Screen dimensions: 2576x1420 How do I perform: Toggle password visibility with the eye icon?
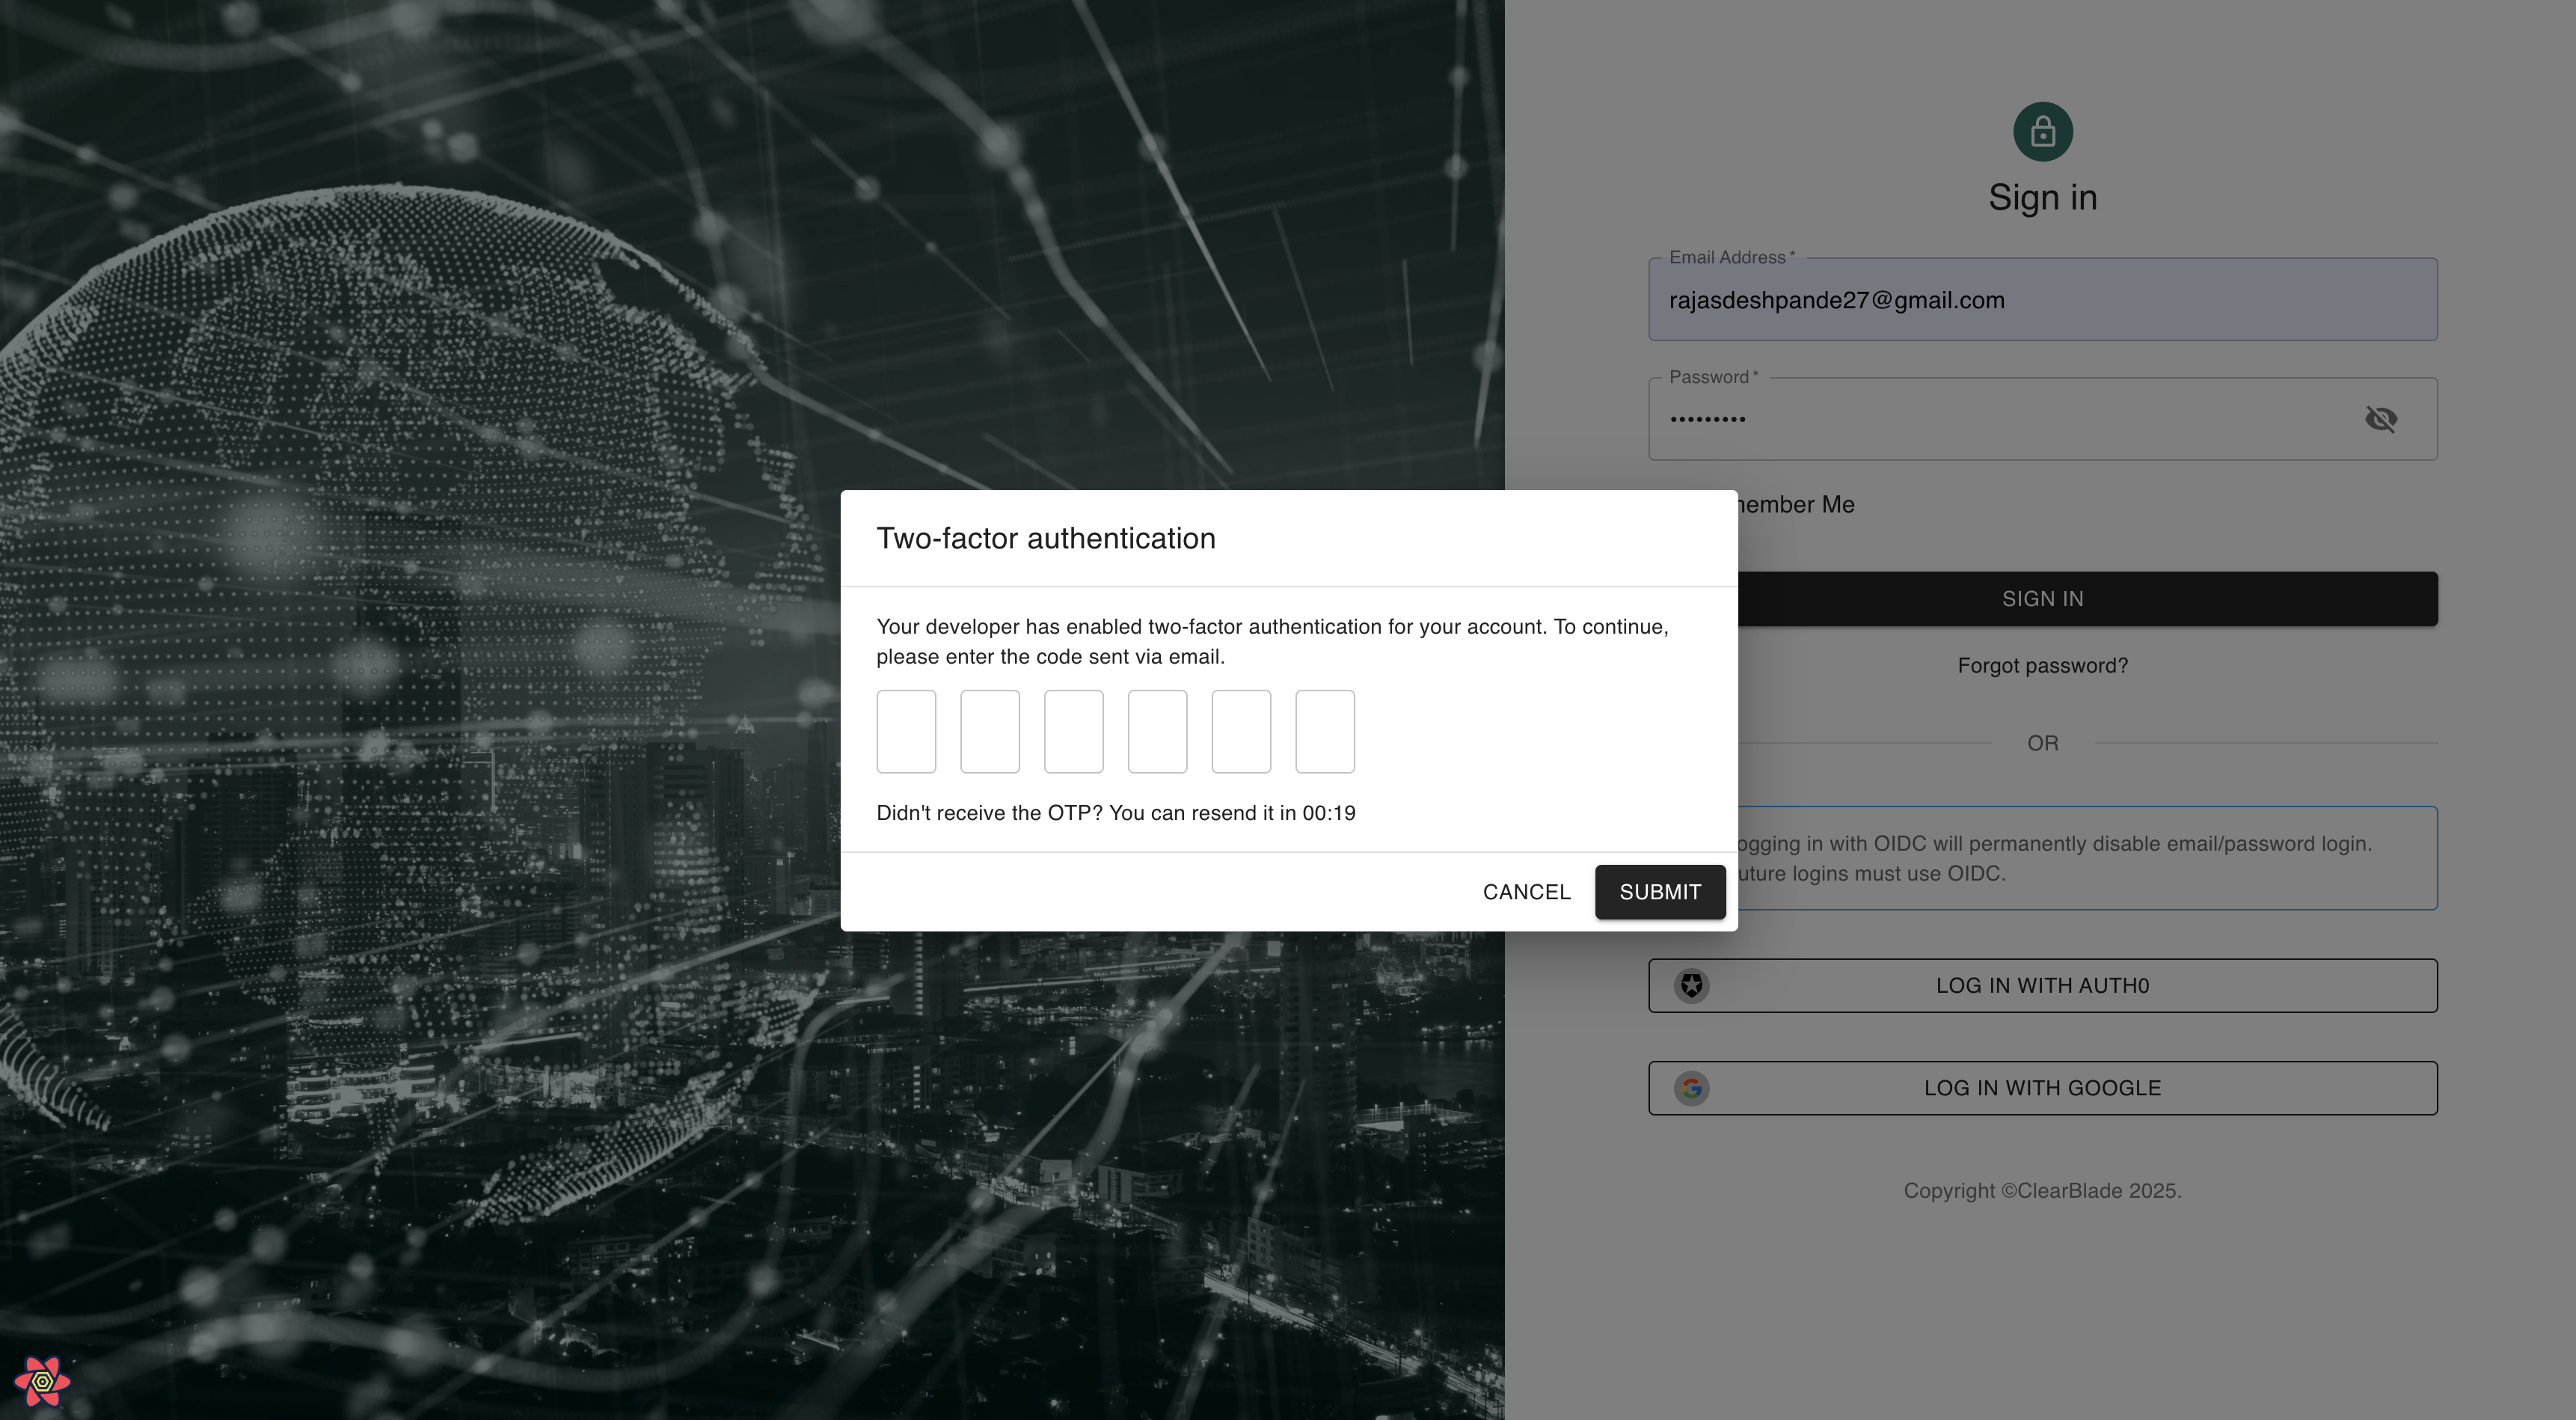click(x=2380, y=419)
